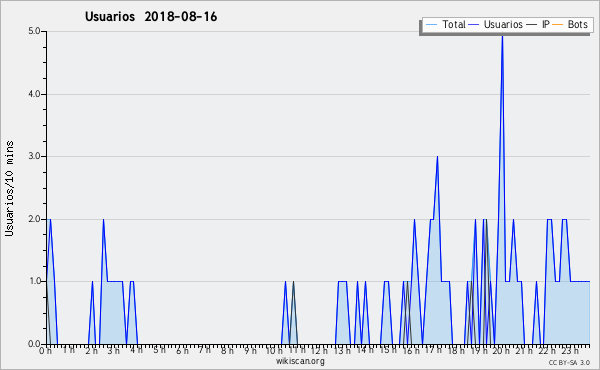Click the Usuarios/10 mins axis title
Viewport: 600px width, 370px height.
tap(9, 189)
